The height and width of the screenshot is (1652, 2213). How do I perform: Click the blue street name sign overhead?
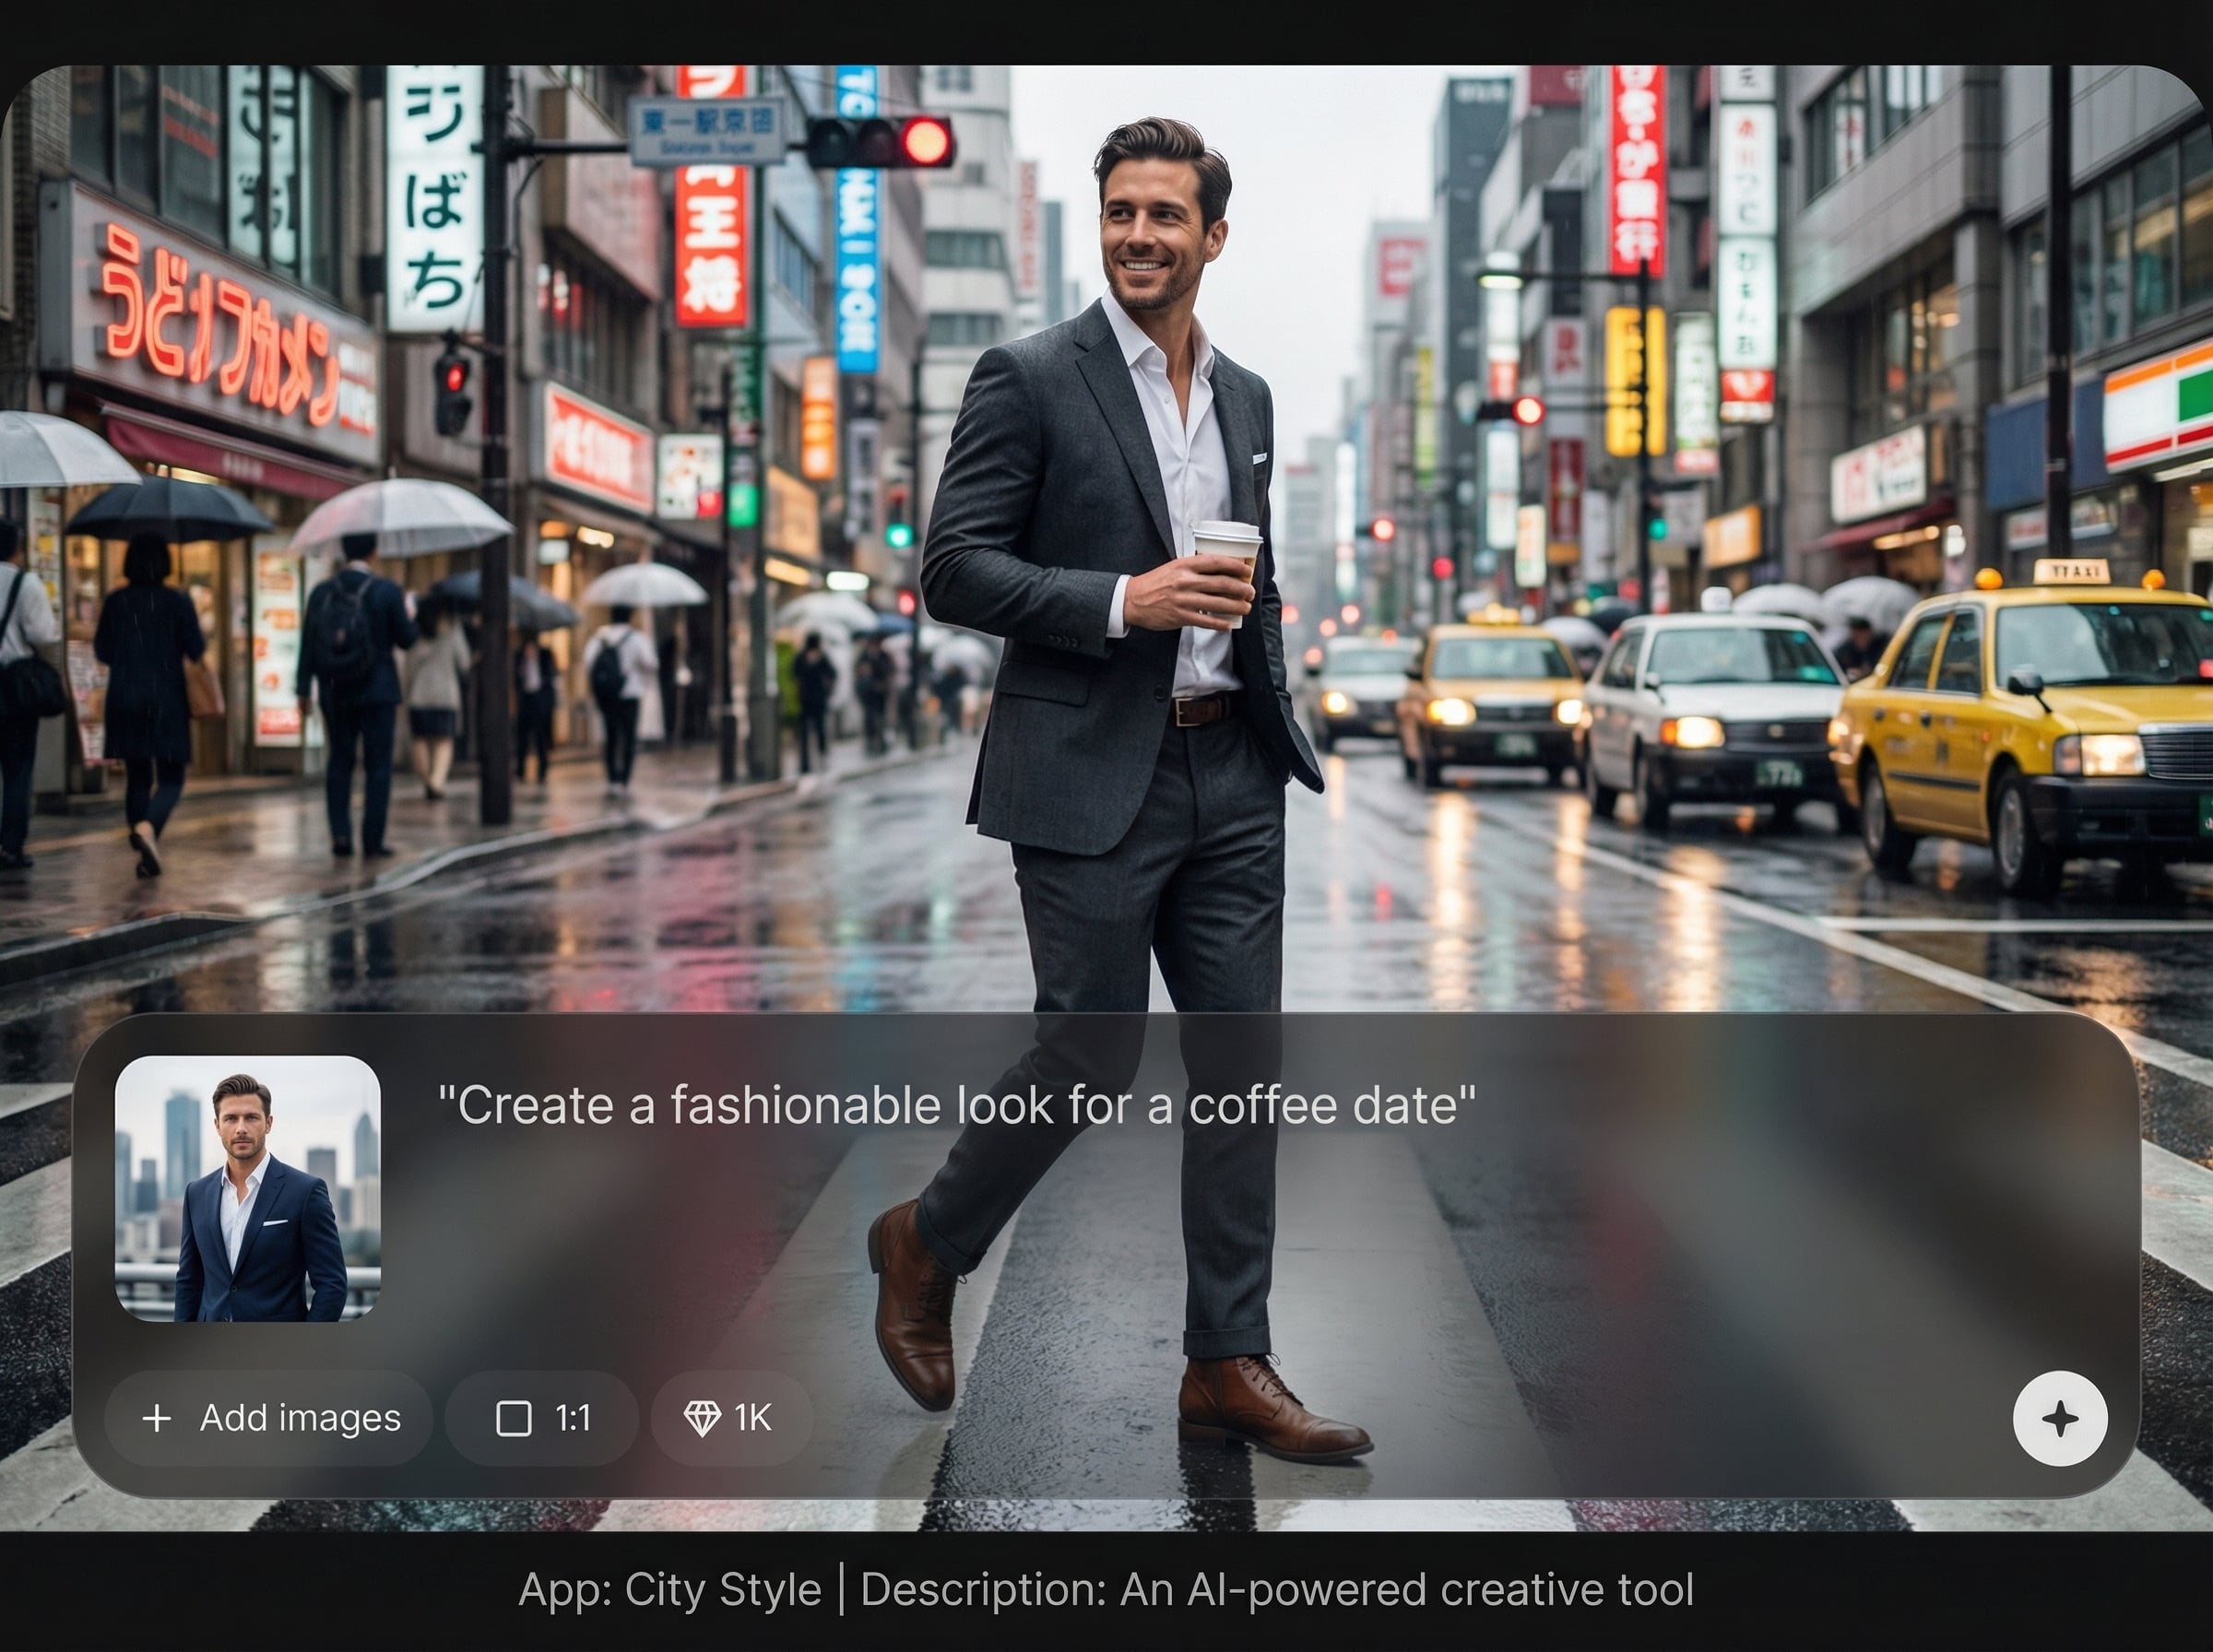coord(707,131)
